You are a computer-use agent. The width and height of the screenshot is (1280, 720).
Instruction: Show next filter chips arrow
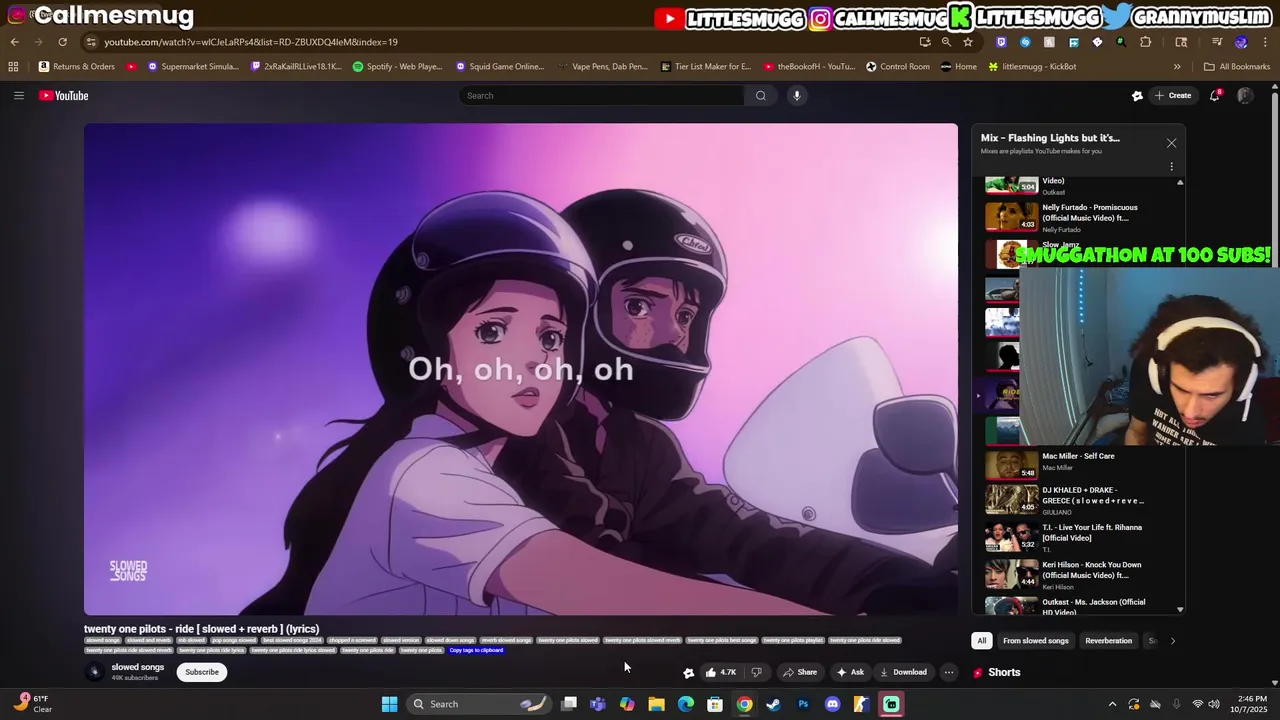tap(1172, 641)
